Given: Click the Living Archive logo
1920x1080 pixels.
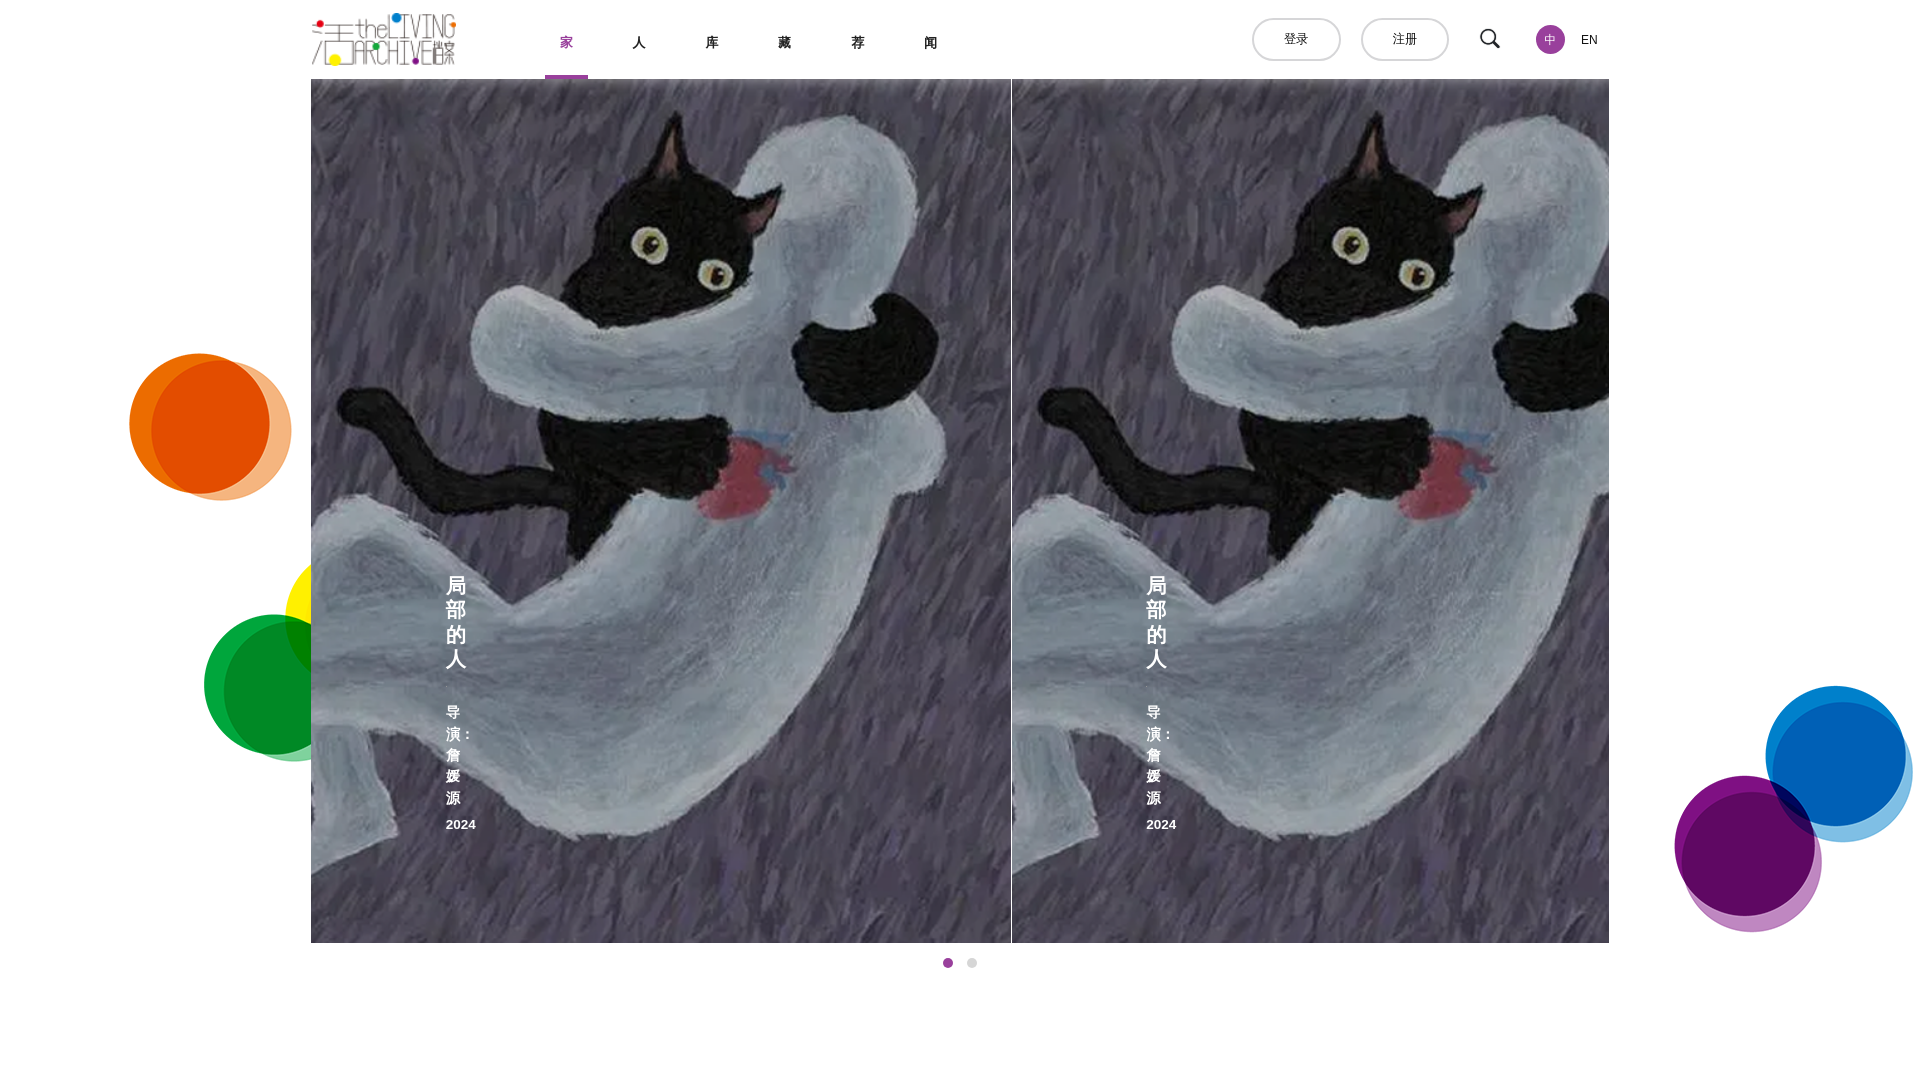Looking at the screenshot, I should pos(384,40).
